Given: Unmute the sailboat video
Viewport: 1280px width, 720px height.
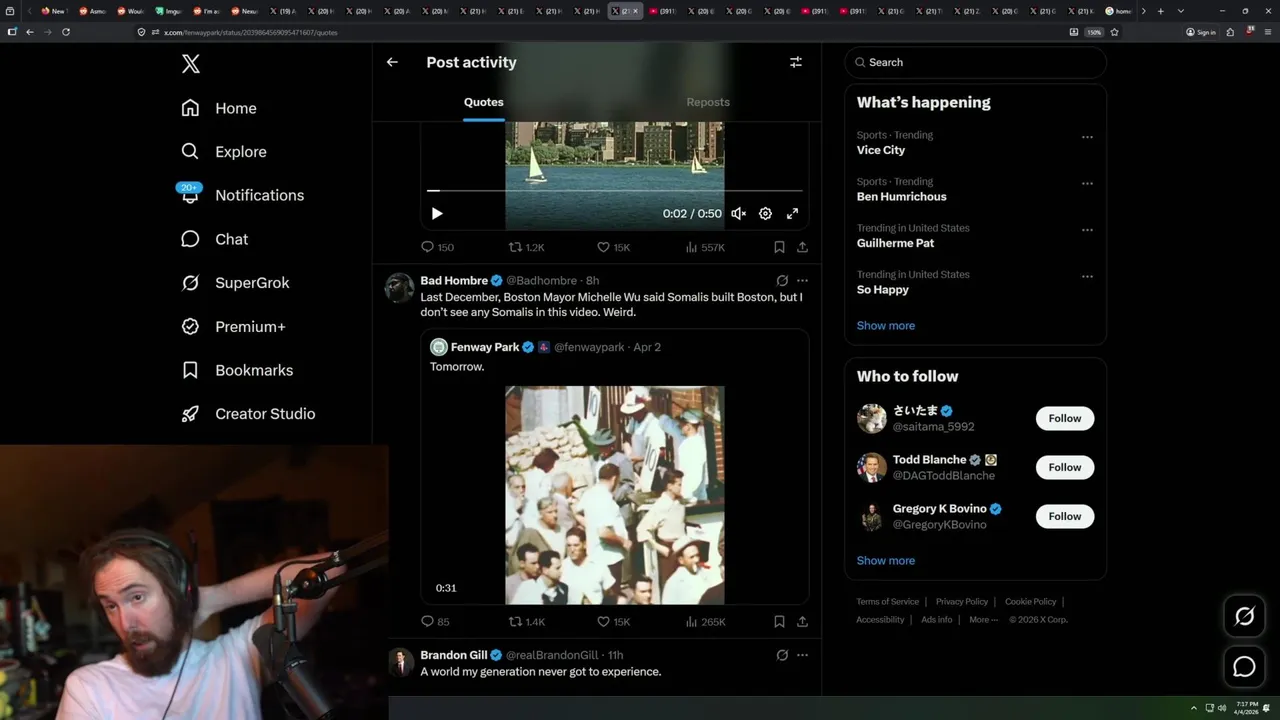Looking at the screenshot, I should pyautogui.click(x=738, y=213).
